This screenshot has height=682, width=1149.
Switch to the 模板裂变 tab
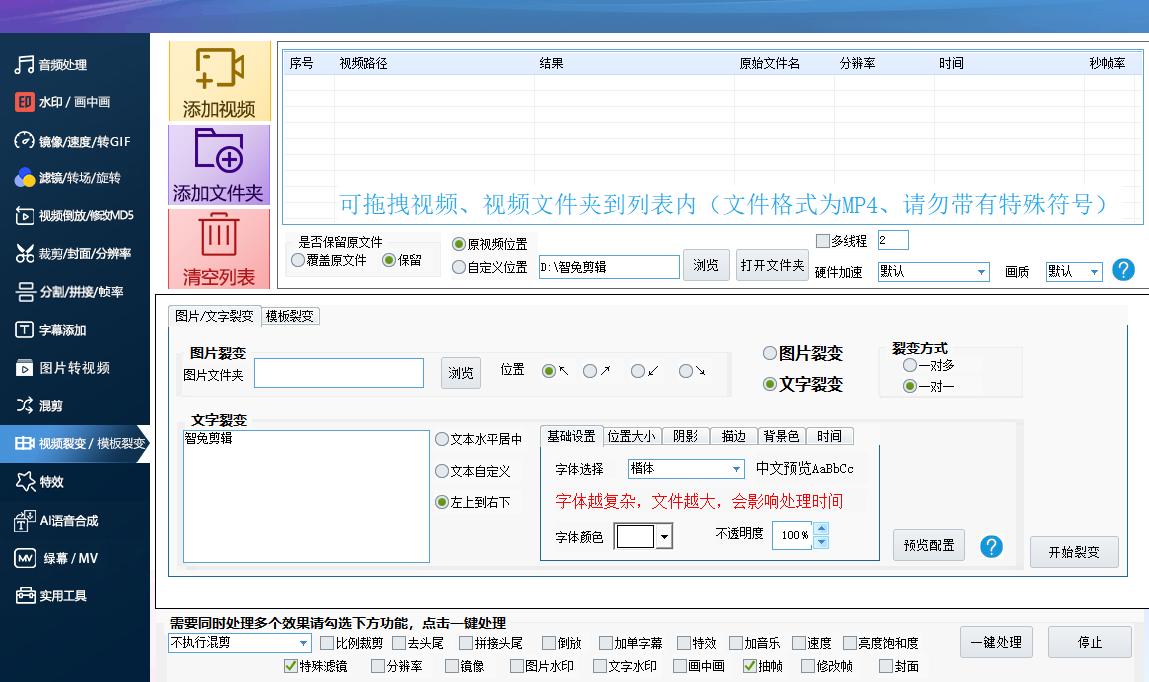(289, 316)
